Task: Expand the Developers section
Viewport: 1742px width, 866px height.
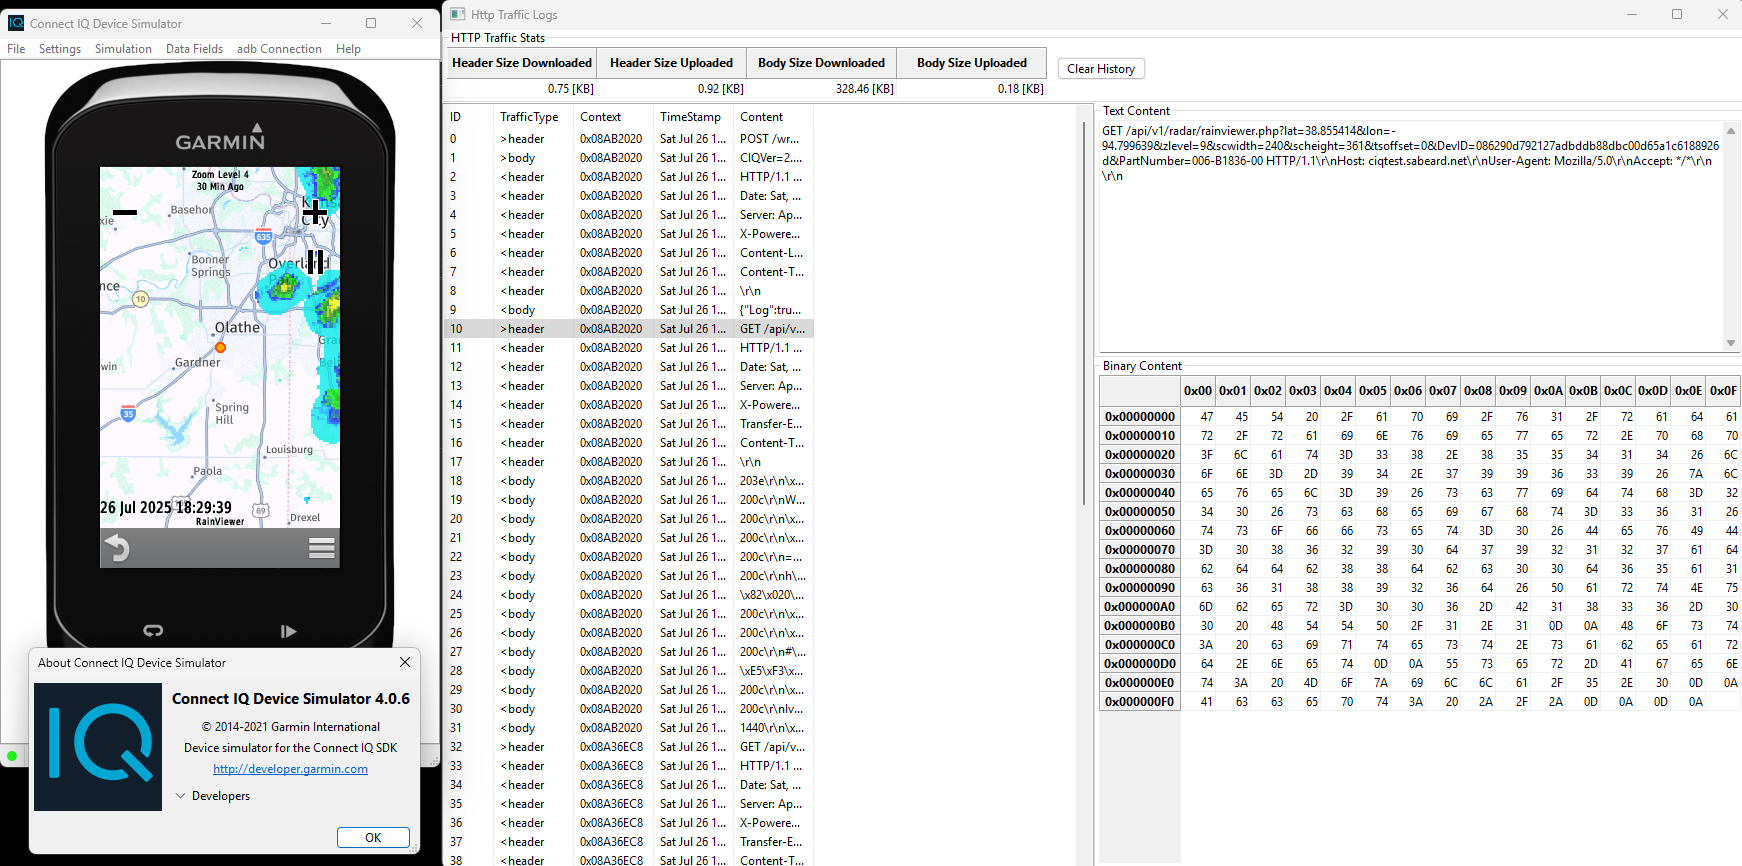Action: coord(213,796)
